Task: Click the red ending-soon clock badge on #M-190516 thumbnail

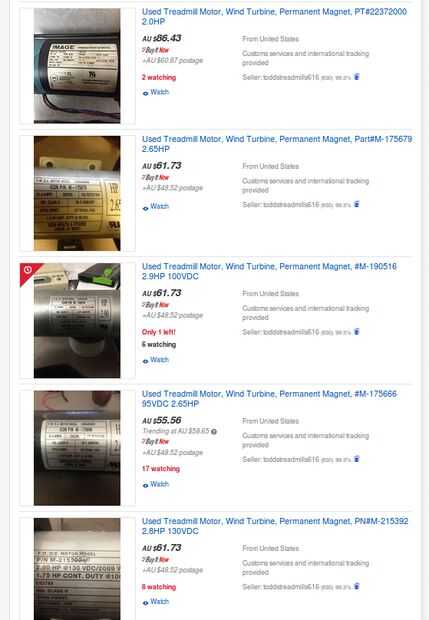Action: 28,270
